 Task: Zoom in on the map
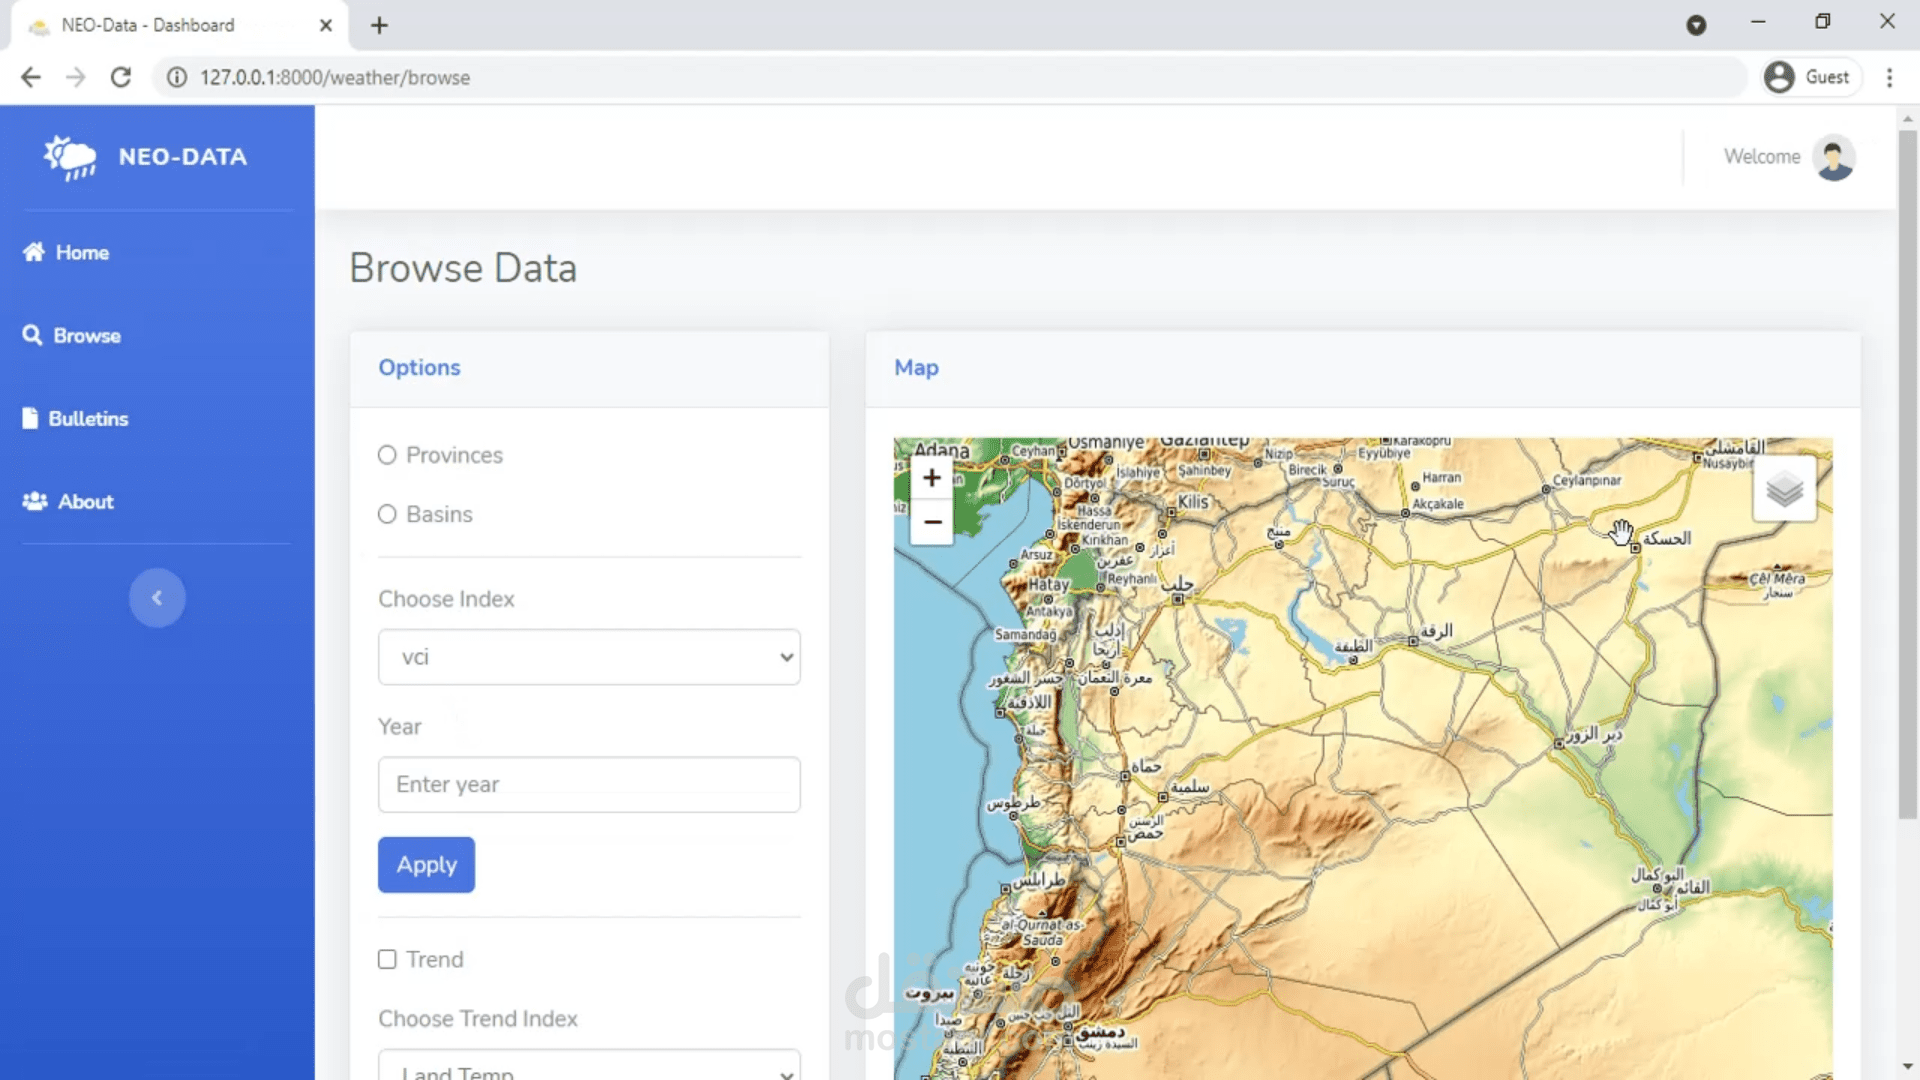pyautogui.click(x=931, y=478)
